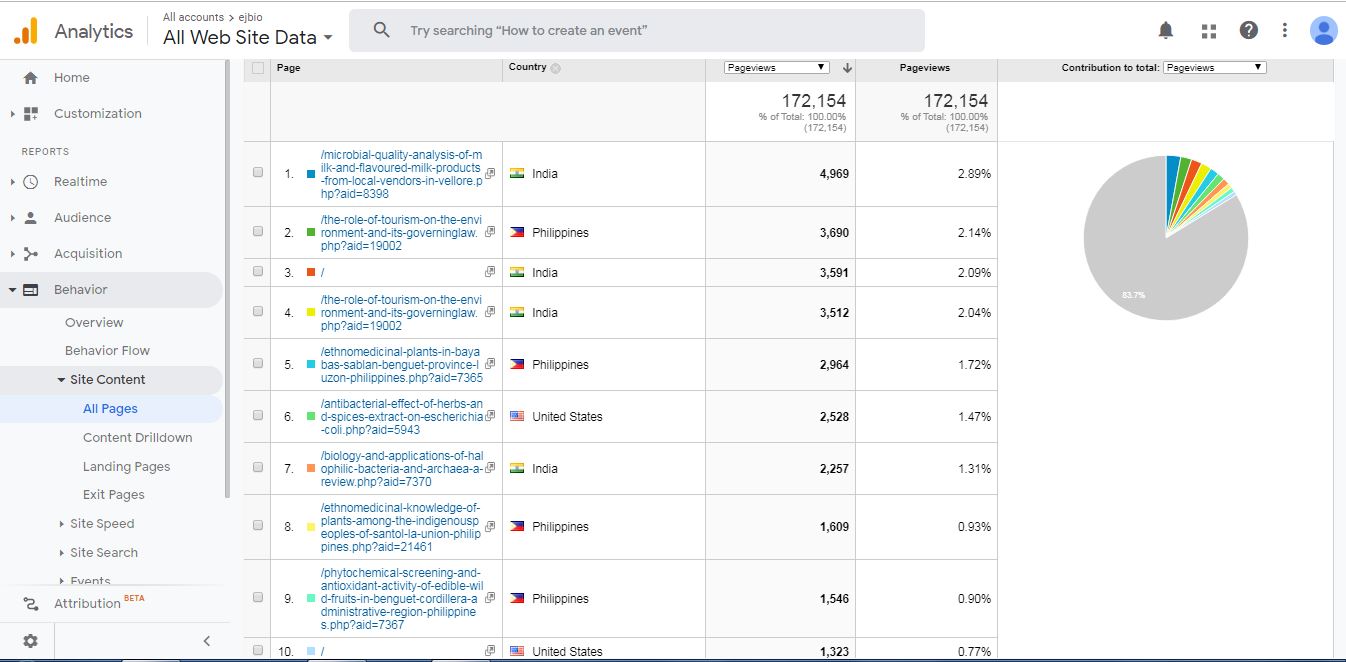Click the user account avatar

(1323, 31)
